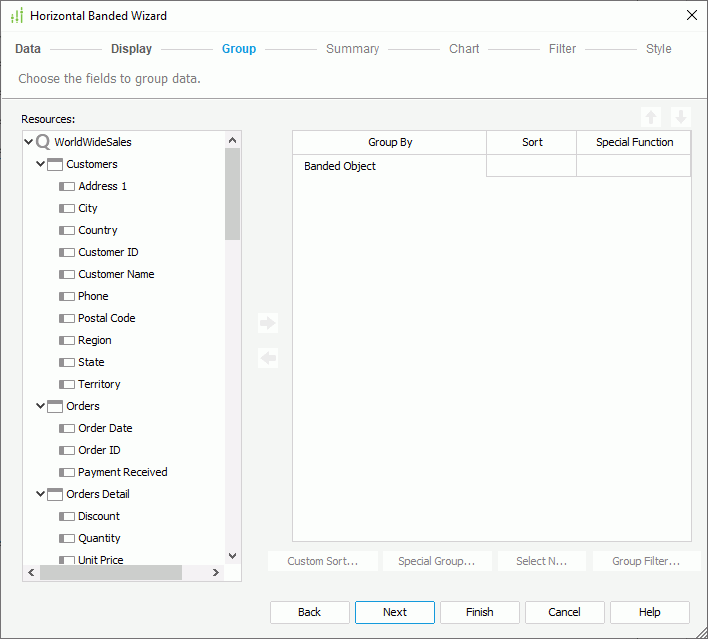Click the Finish button
Image resolution: width=708 pixels, height=639 pixels.
coord(480,612)
